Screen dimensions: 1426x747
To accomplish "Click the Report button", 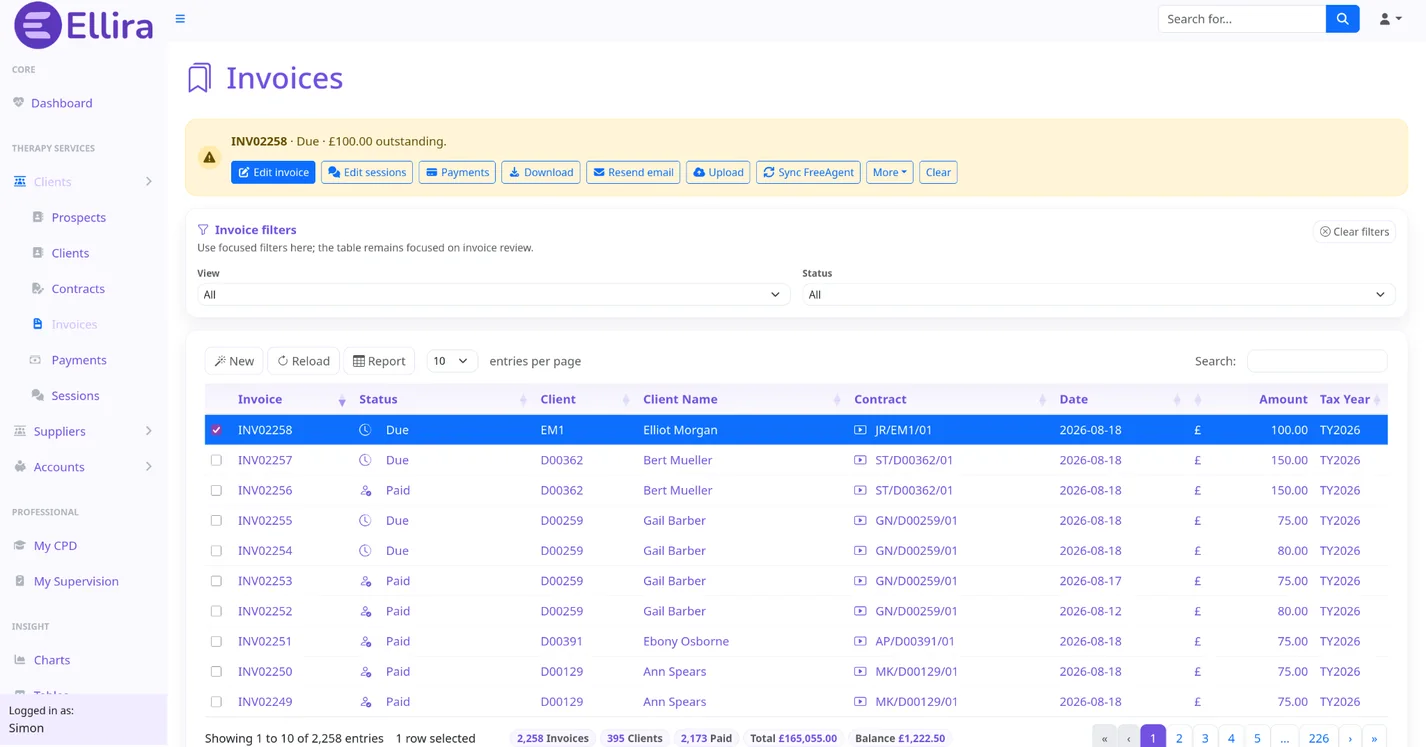I will pos(379,361).
